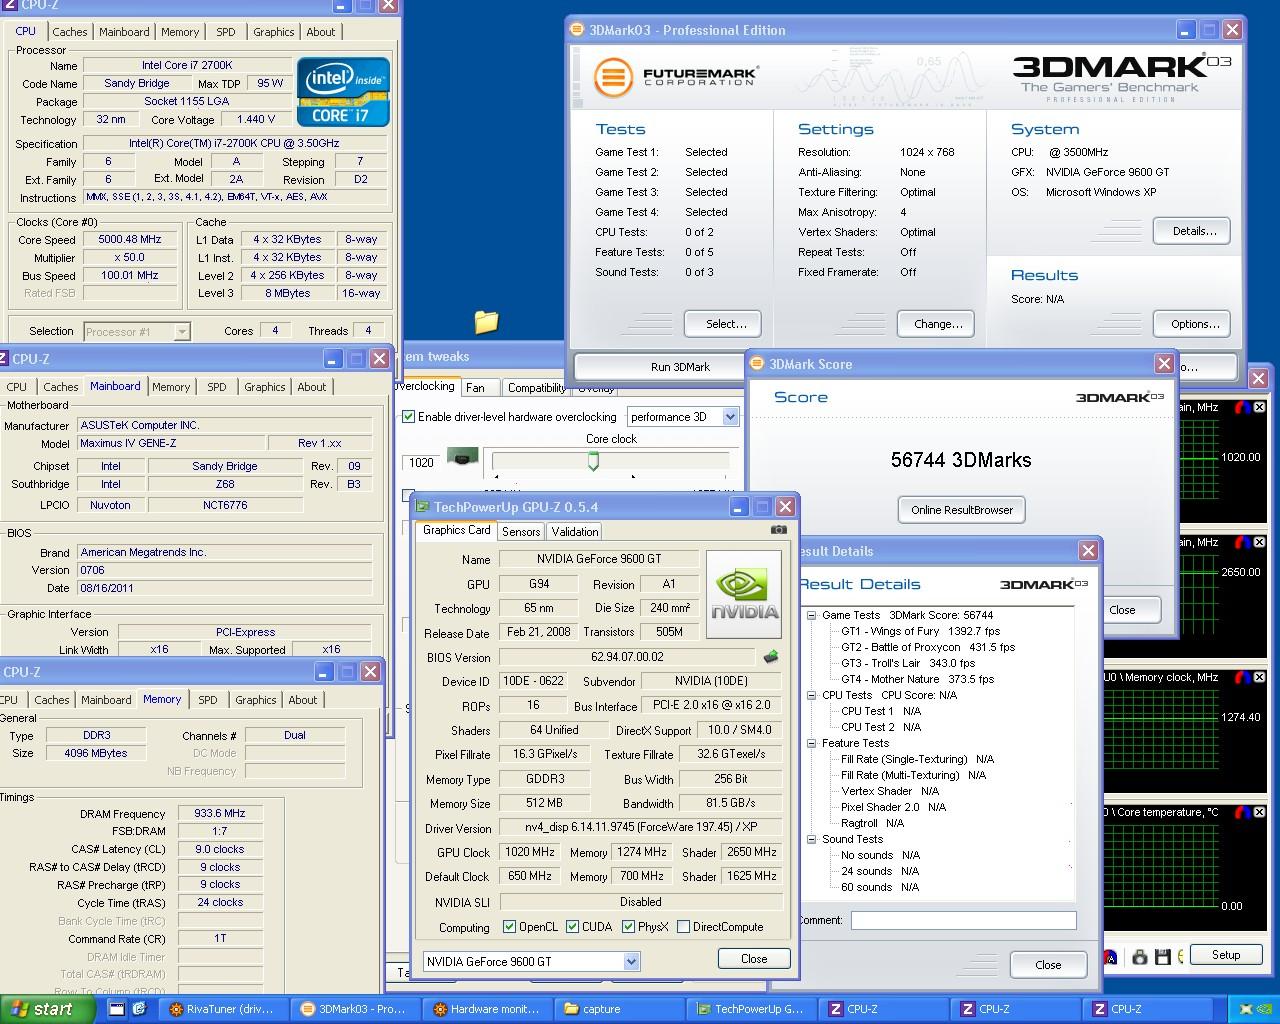This screenshot has height=1024, width=1280.
Task: Toggle the DirectCompute checkbox in GPU-Z
Action: point(683,927)
